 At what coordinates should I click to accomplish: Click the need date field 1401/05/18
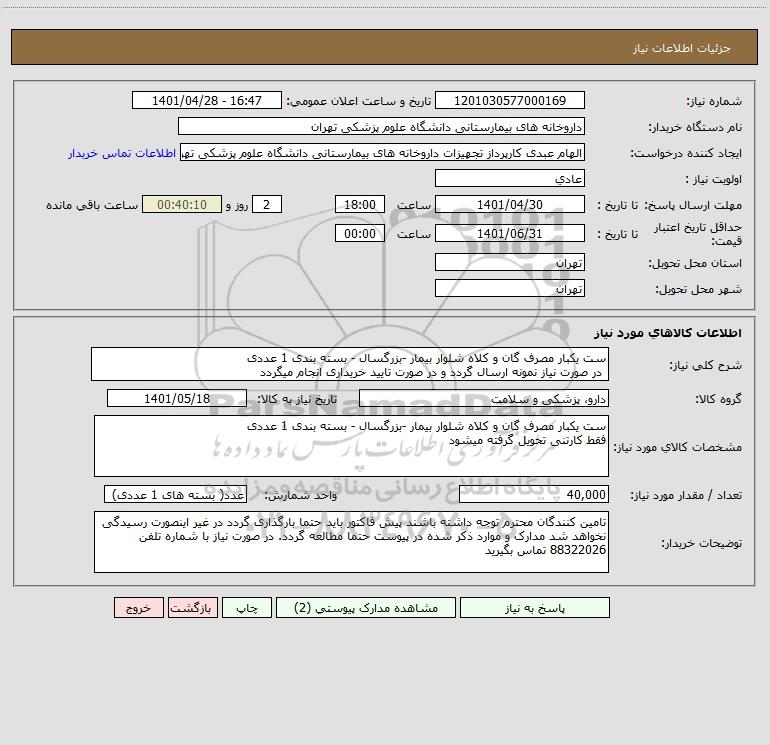[177, 398]
